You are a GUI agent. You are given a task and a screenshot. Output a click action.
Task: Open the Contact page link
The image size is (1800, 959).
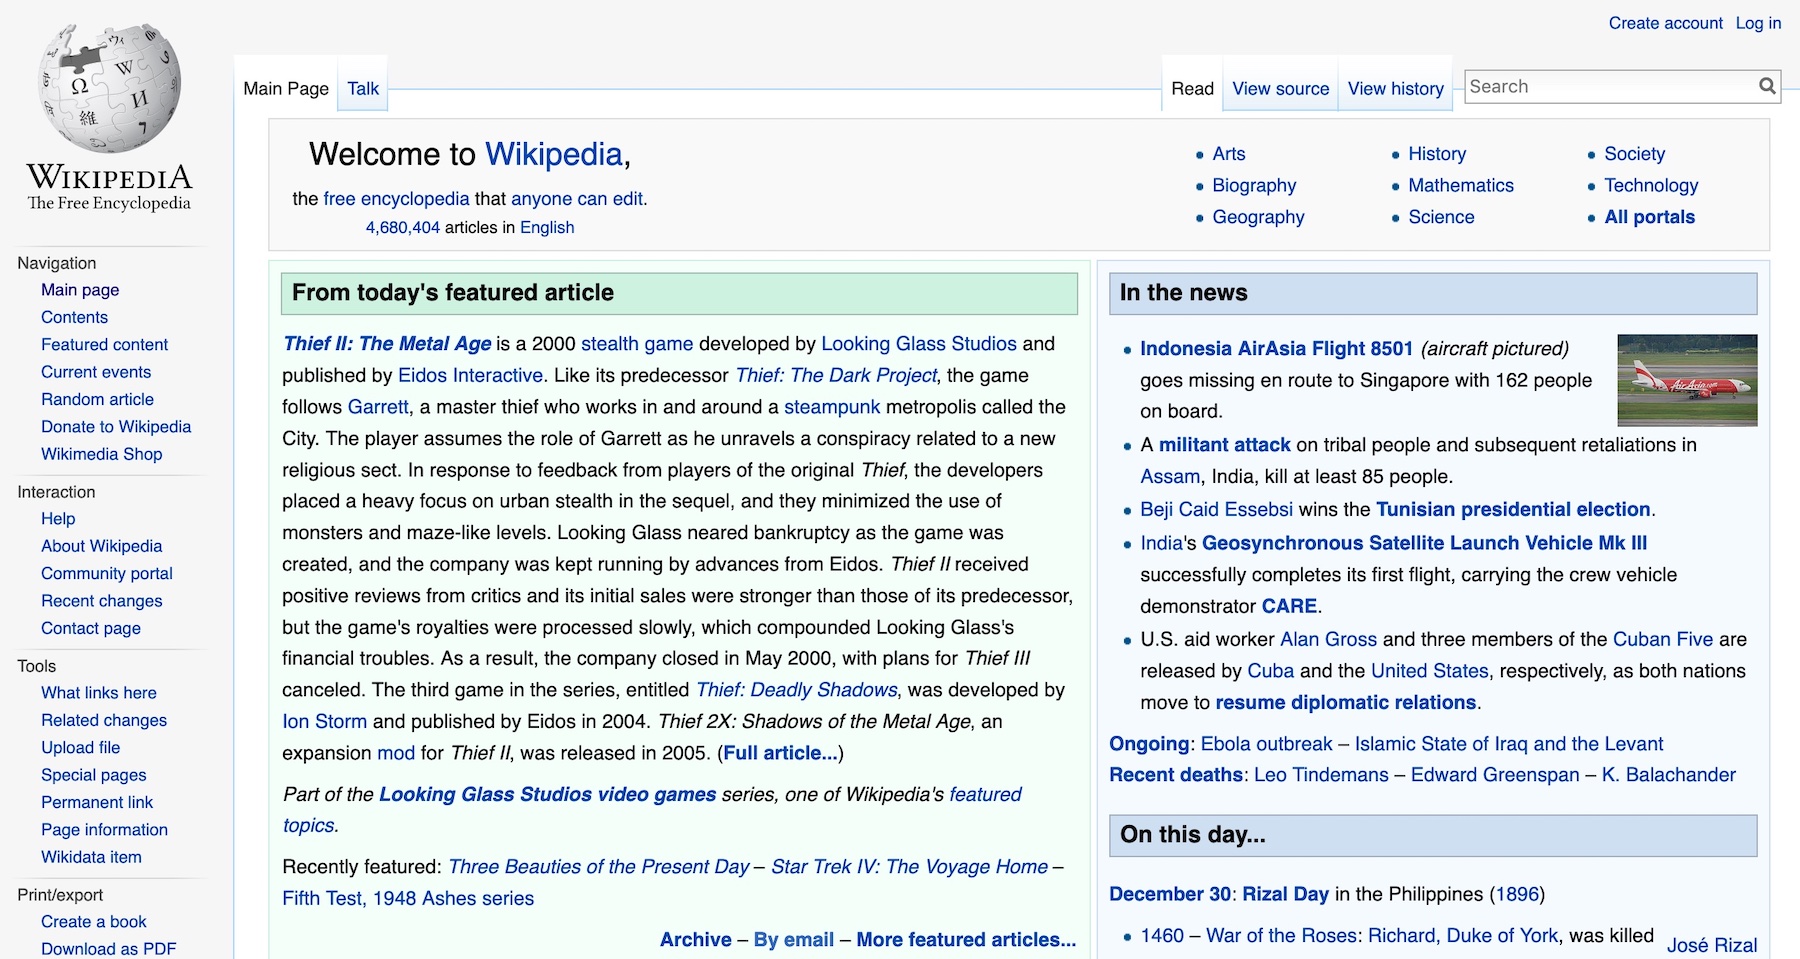[90, 629]
